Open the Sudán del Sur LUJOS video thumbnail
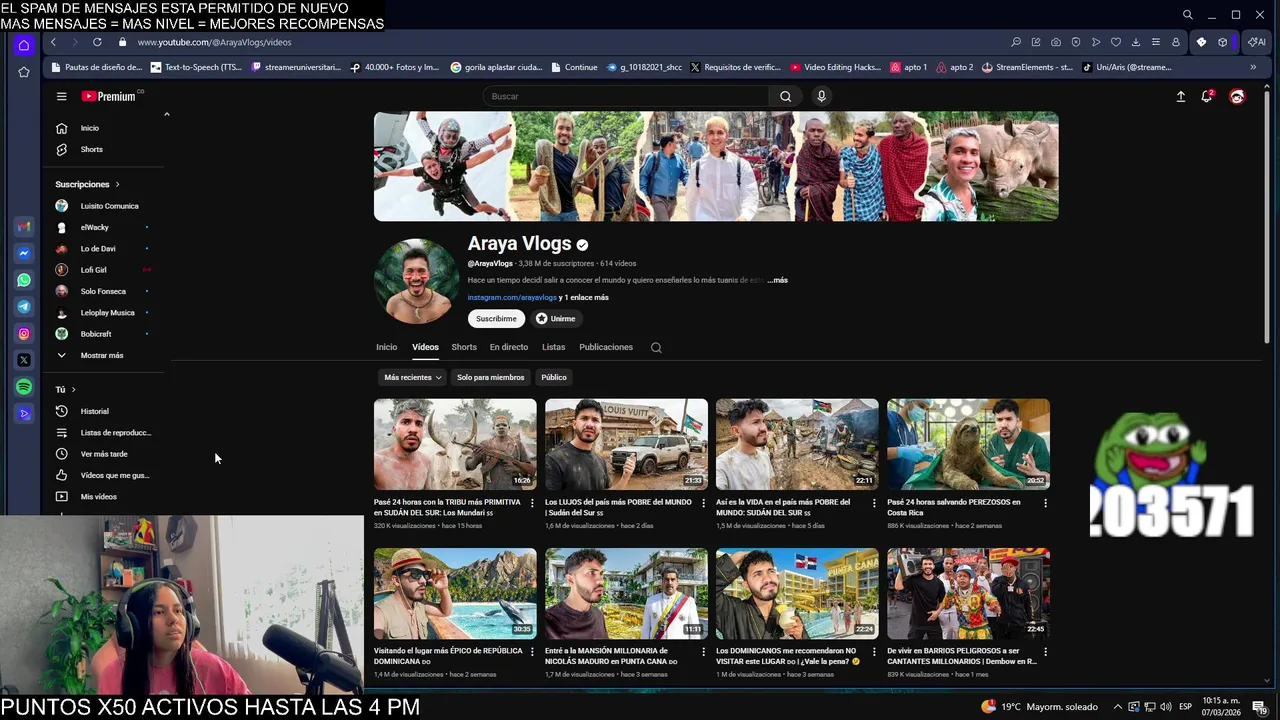Image resolution: width=1280 pixels, height=720 pixels. [x=626, y=444]
